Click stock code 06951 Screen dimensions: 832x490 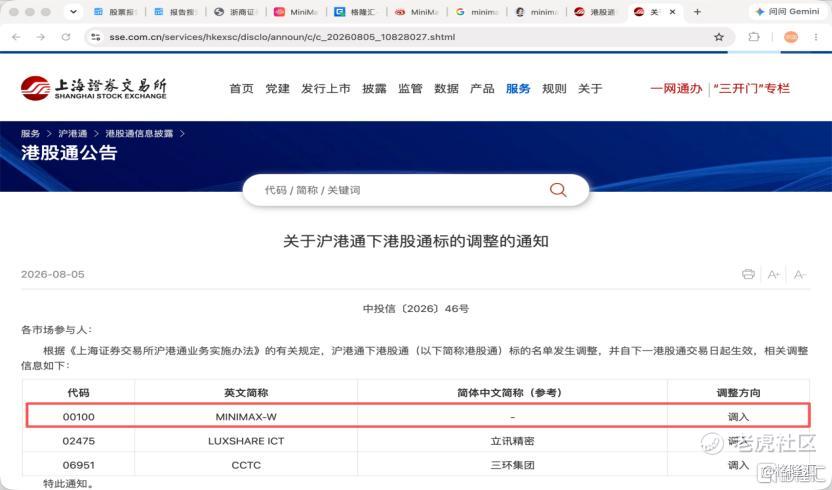(x=79, y=465)
